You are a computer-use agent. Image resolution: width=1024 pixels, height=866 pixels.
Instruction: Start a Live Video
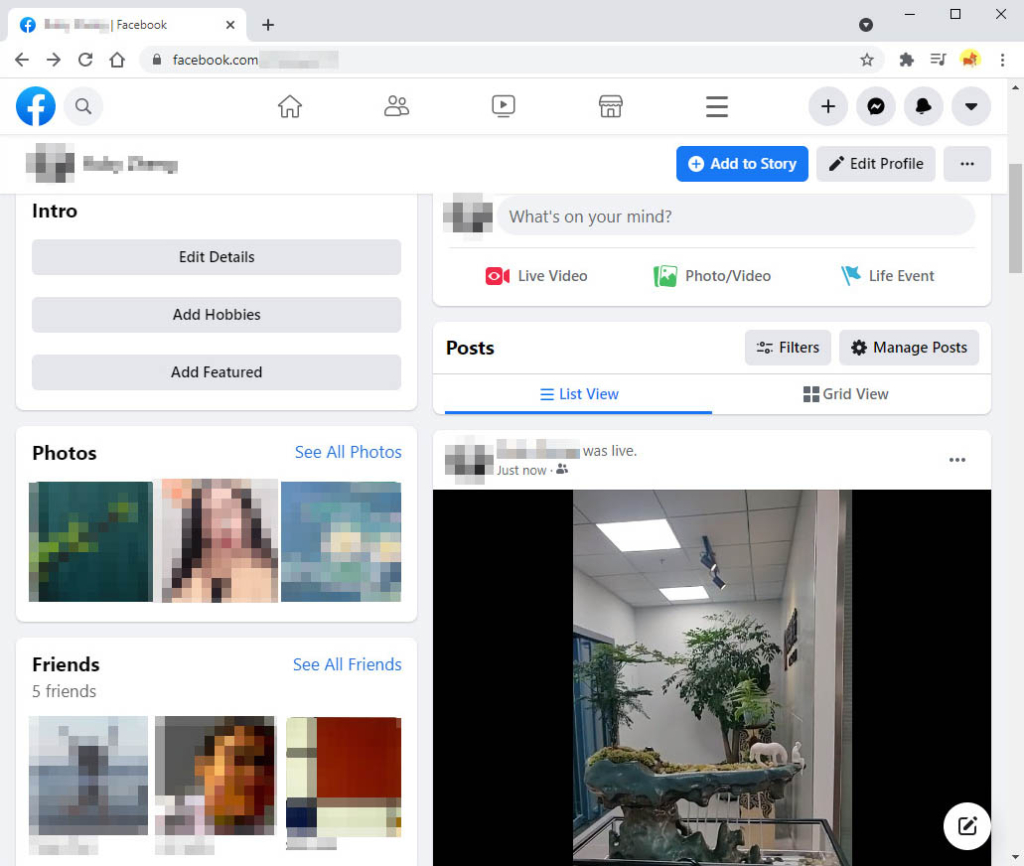click(535, 275)
